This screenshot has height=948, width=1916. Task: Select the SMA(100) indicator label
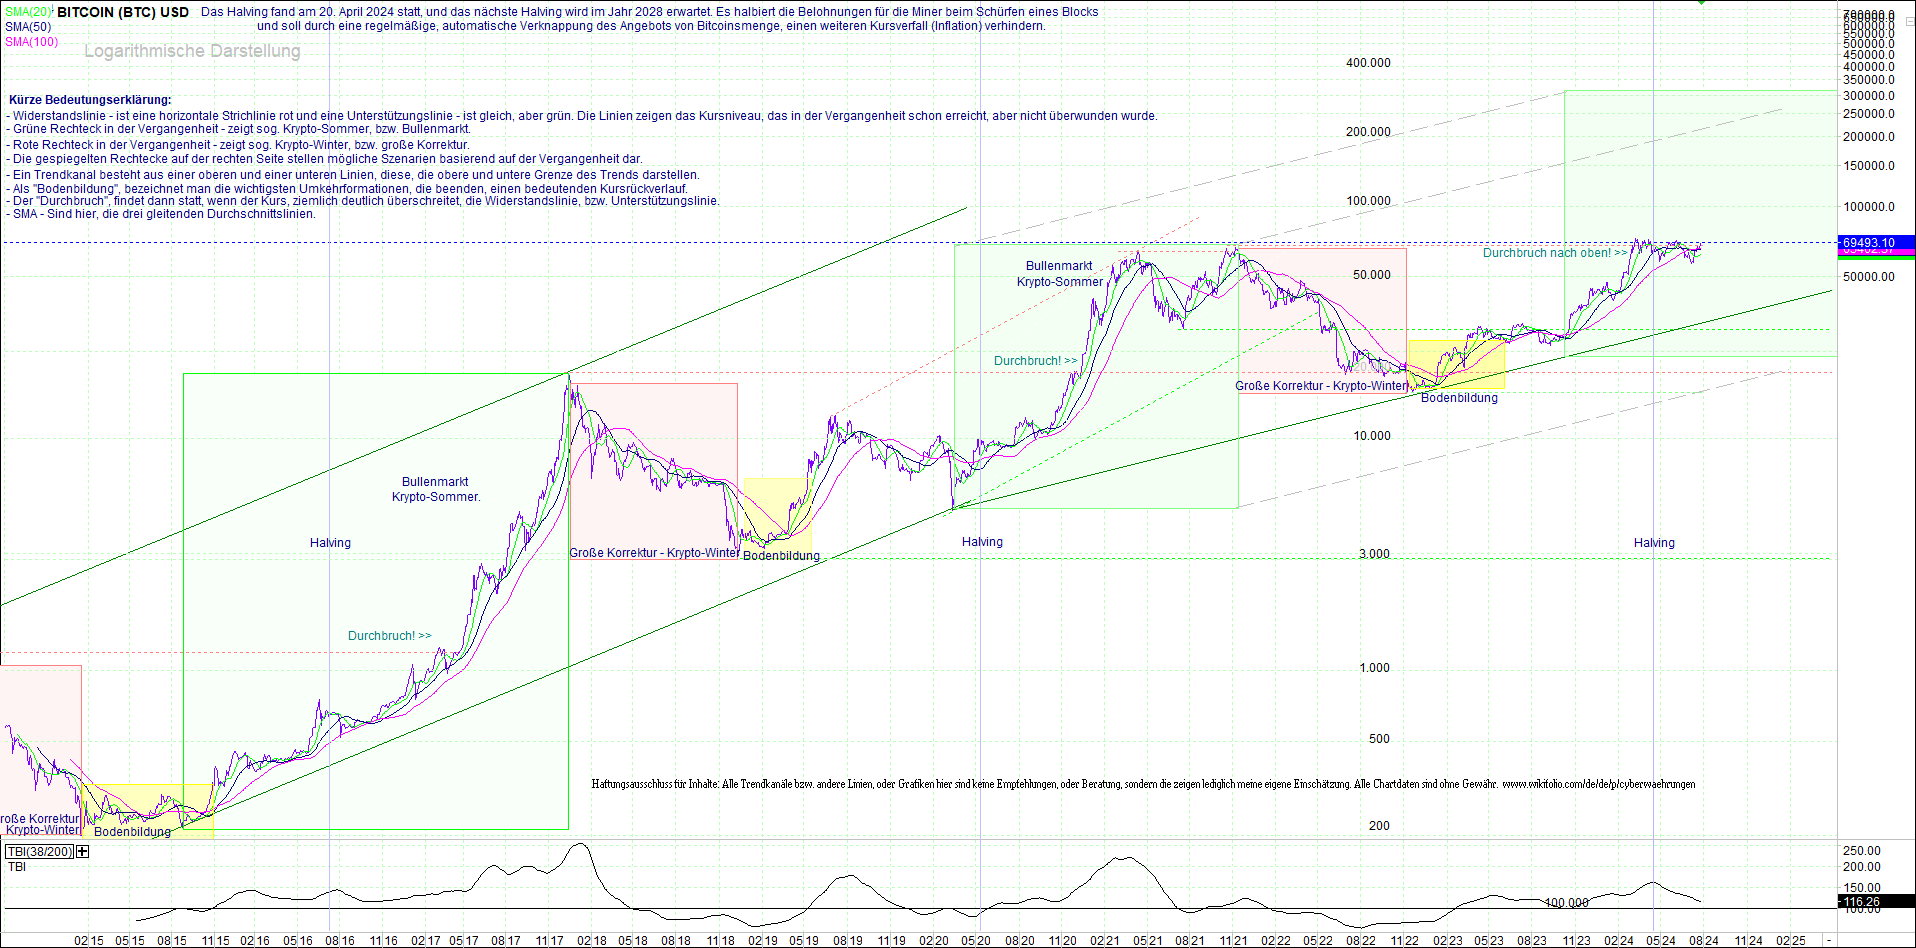(31, 41)
